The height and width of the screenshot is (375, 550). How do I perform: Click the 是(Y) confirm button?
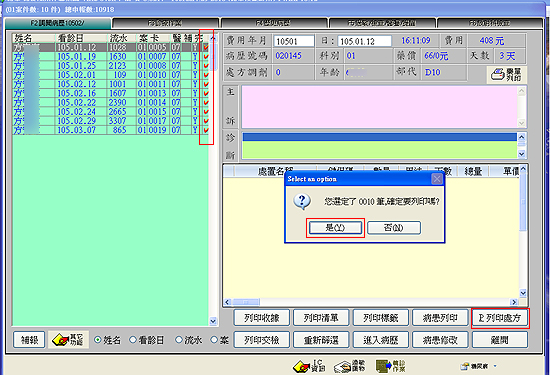coord(335,228)
